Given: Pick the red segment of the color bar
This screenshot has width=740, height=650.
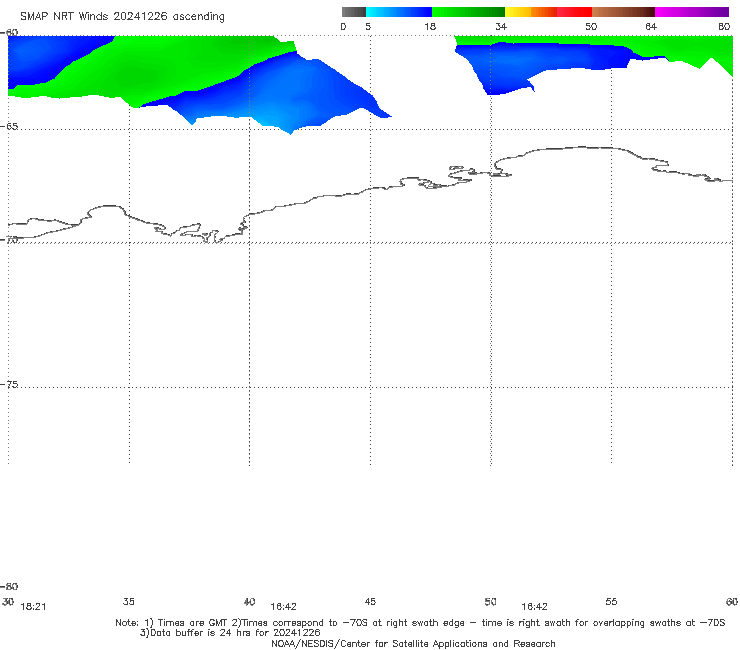Looking at the screenshot, I should click(x=574, y=12).
